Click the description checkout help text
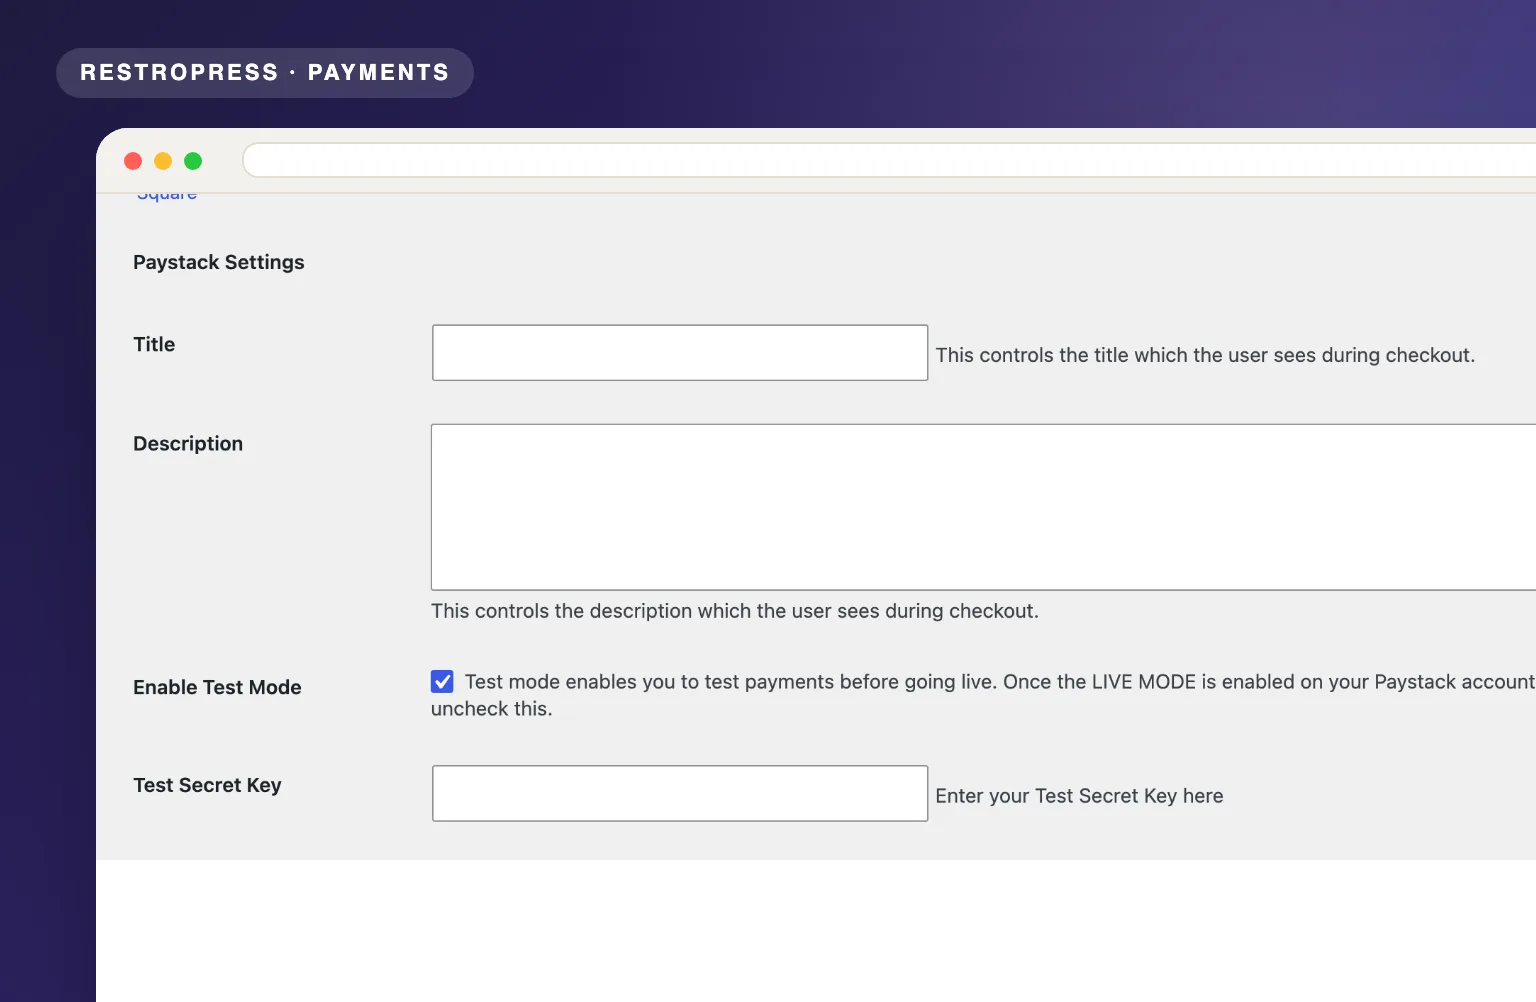This screenshot has height=1002, width=1536. click(x=735, y=611)
